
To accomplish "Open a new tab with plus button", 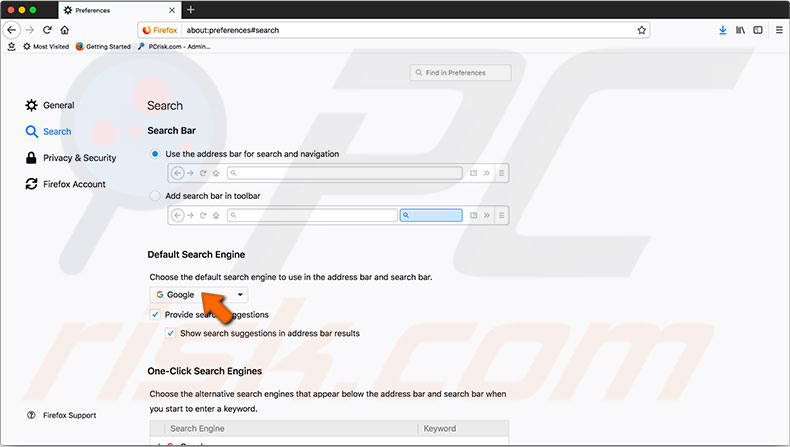I will (190, 10).
